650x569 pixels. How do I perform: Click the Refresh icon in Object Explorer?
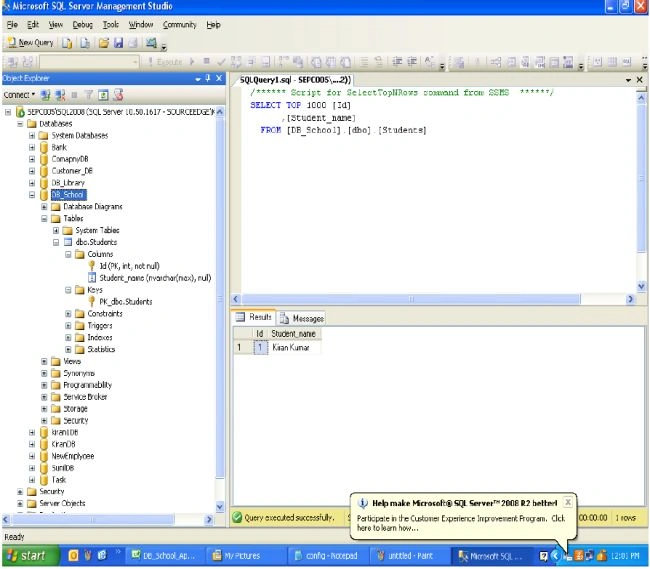click(x=103, y=95)
